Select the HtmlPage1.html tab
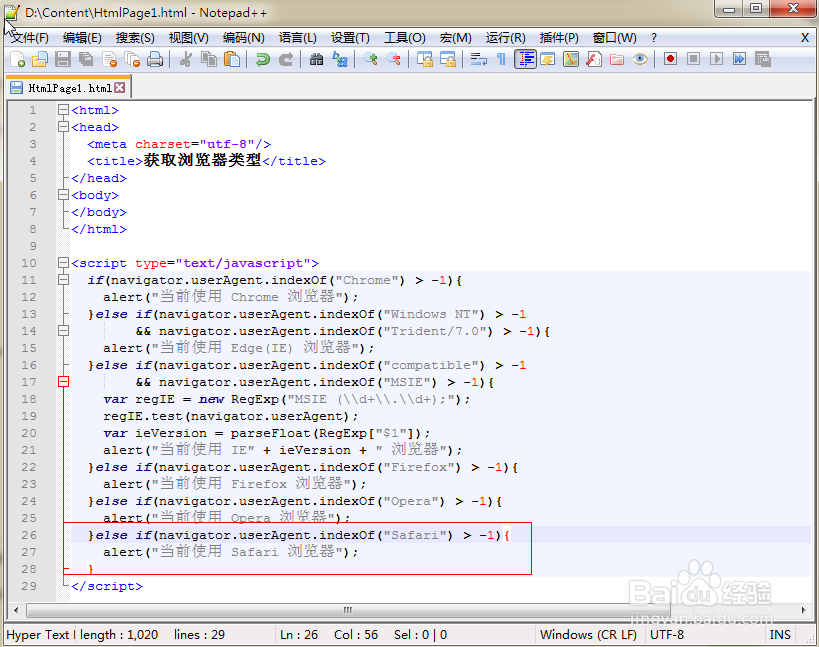This screenshot has width=819, height=647. (69, 88)
